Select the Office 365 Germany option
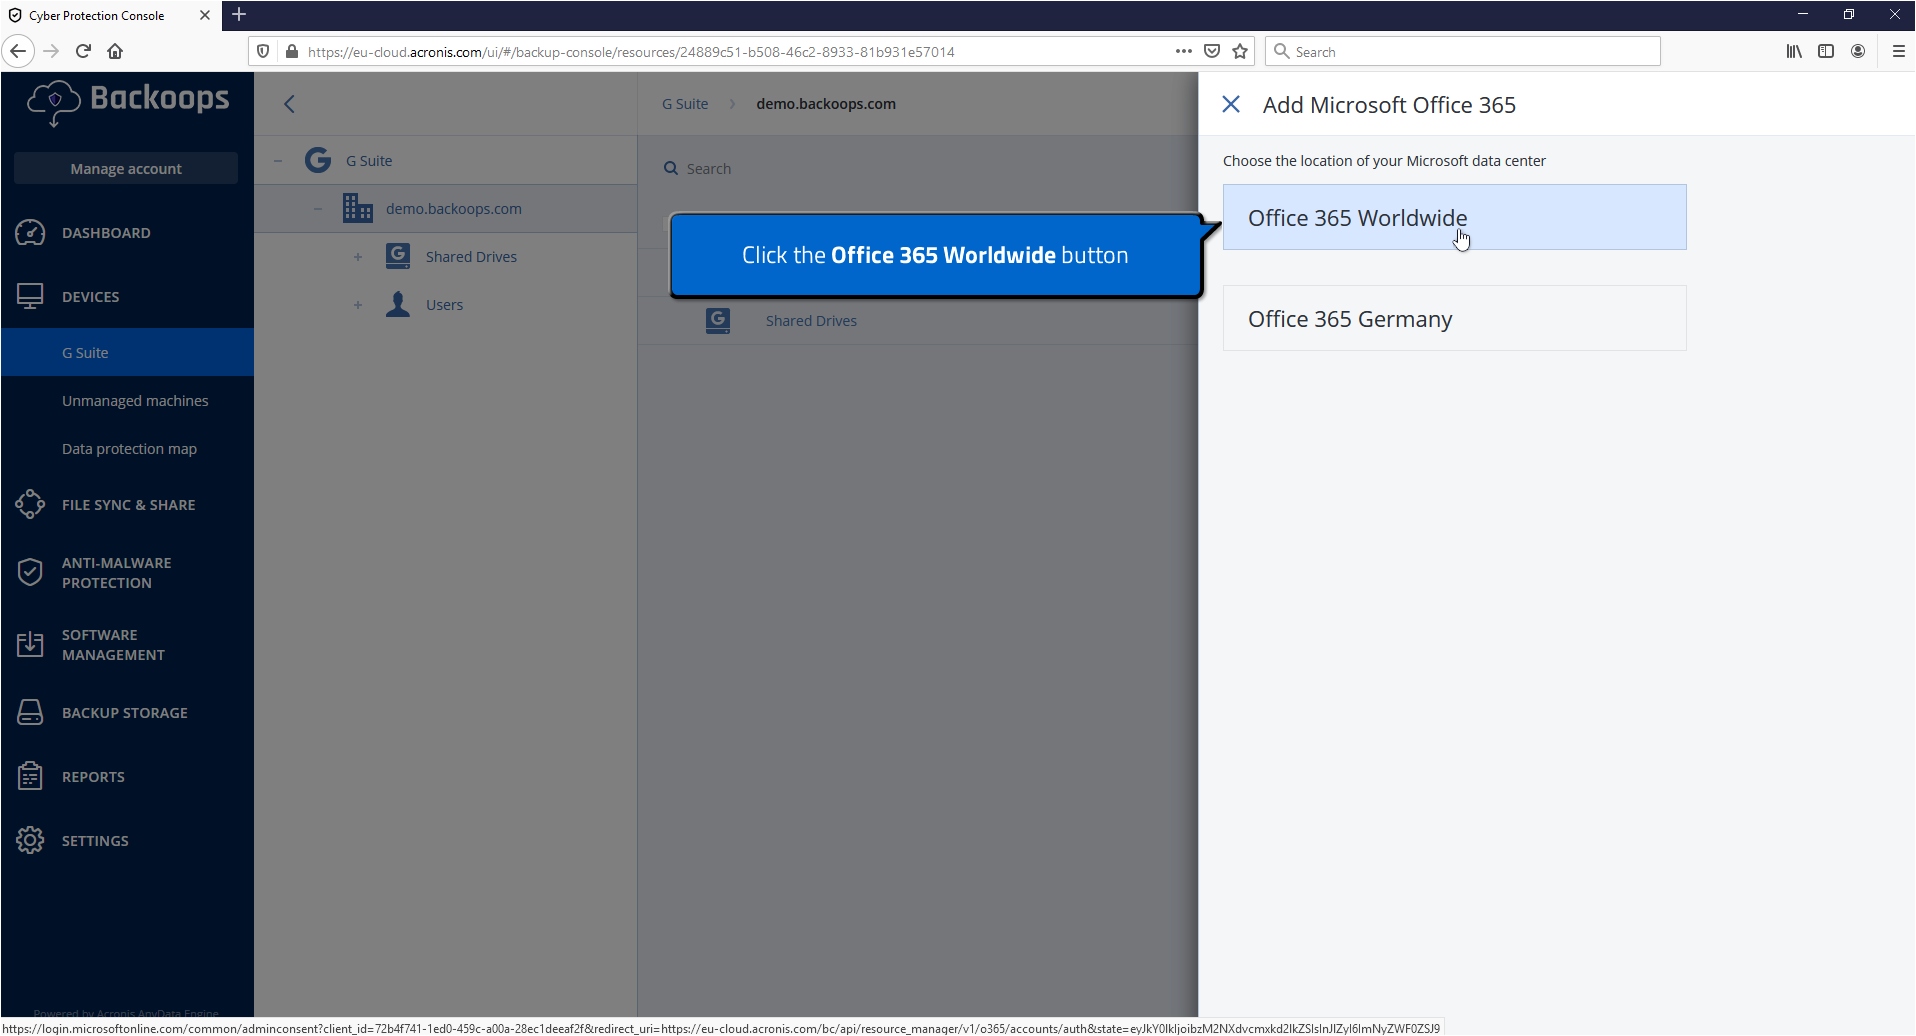This screenshot has width=1916, height=1036. (1454, 318)
